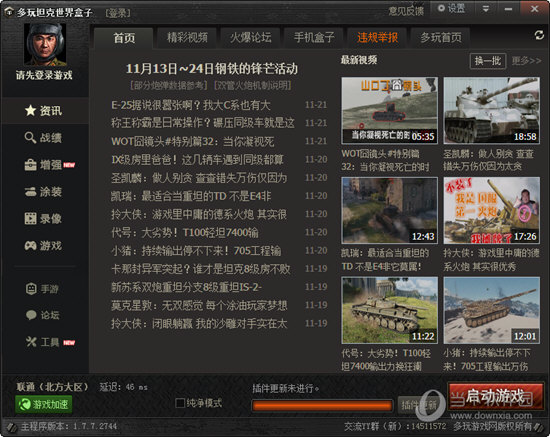The height and width of the screenshot is (437, 550).
Task: Open the 论坛 forum chat entry
Action: pos(43,315)
